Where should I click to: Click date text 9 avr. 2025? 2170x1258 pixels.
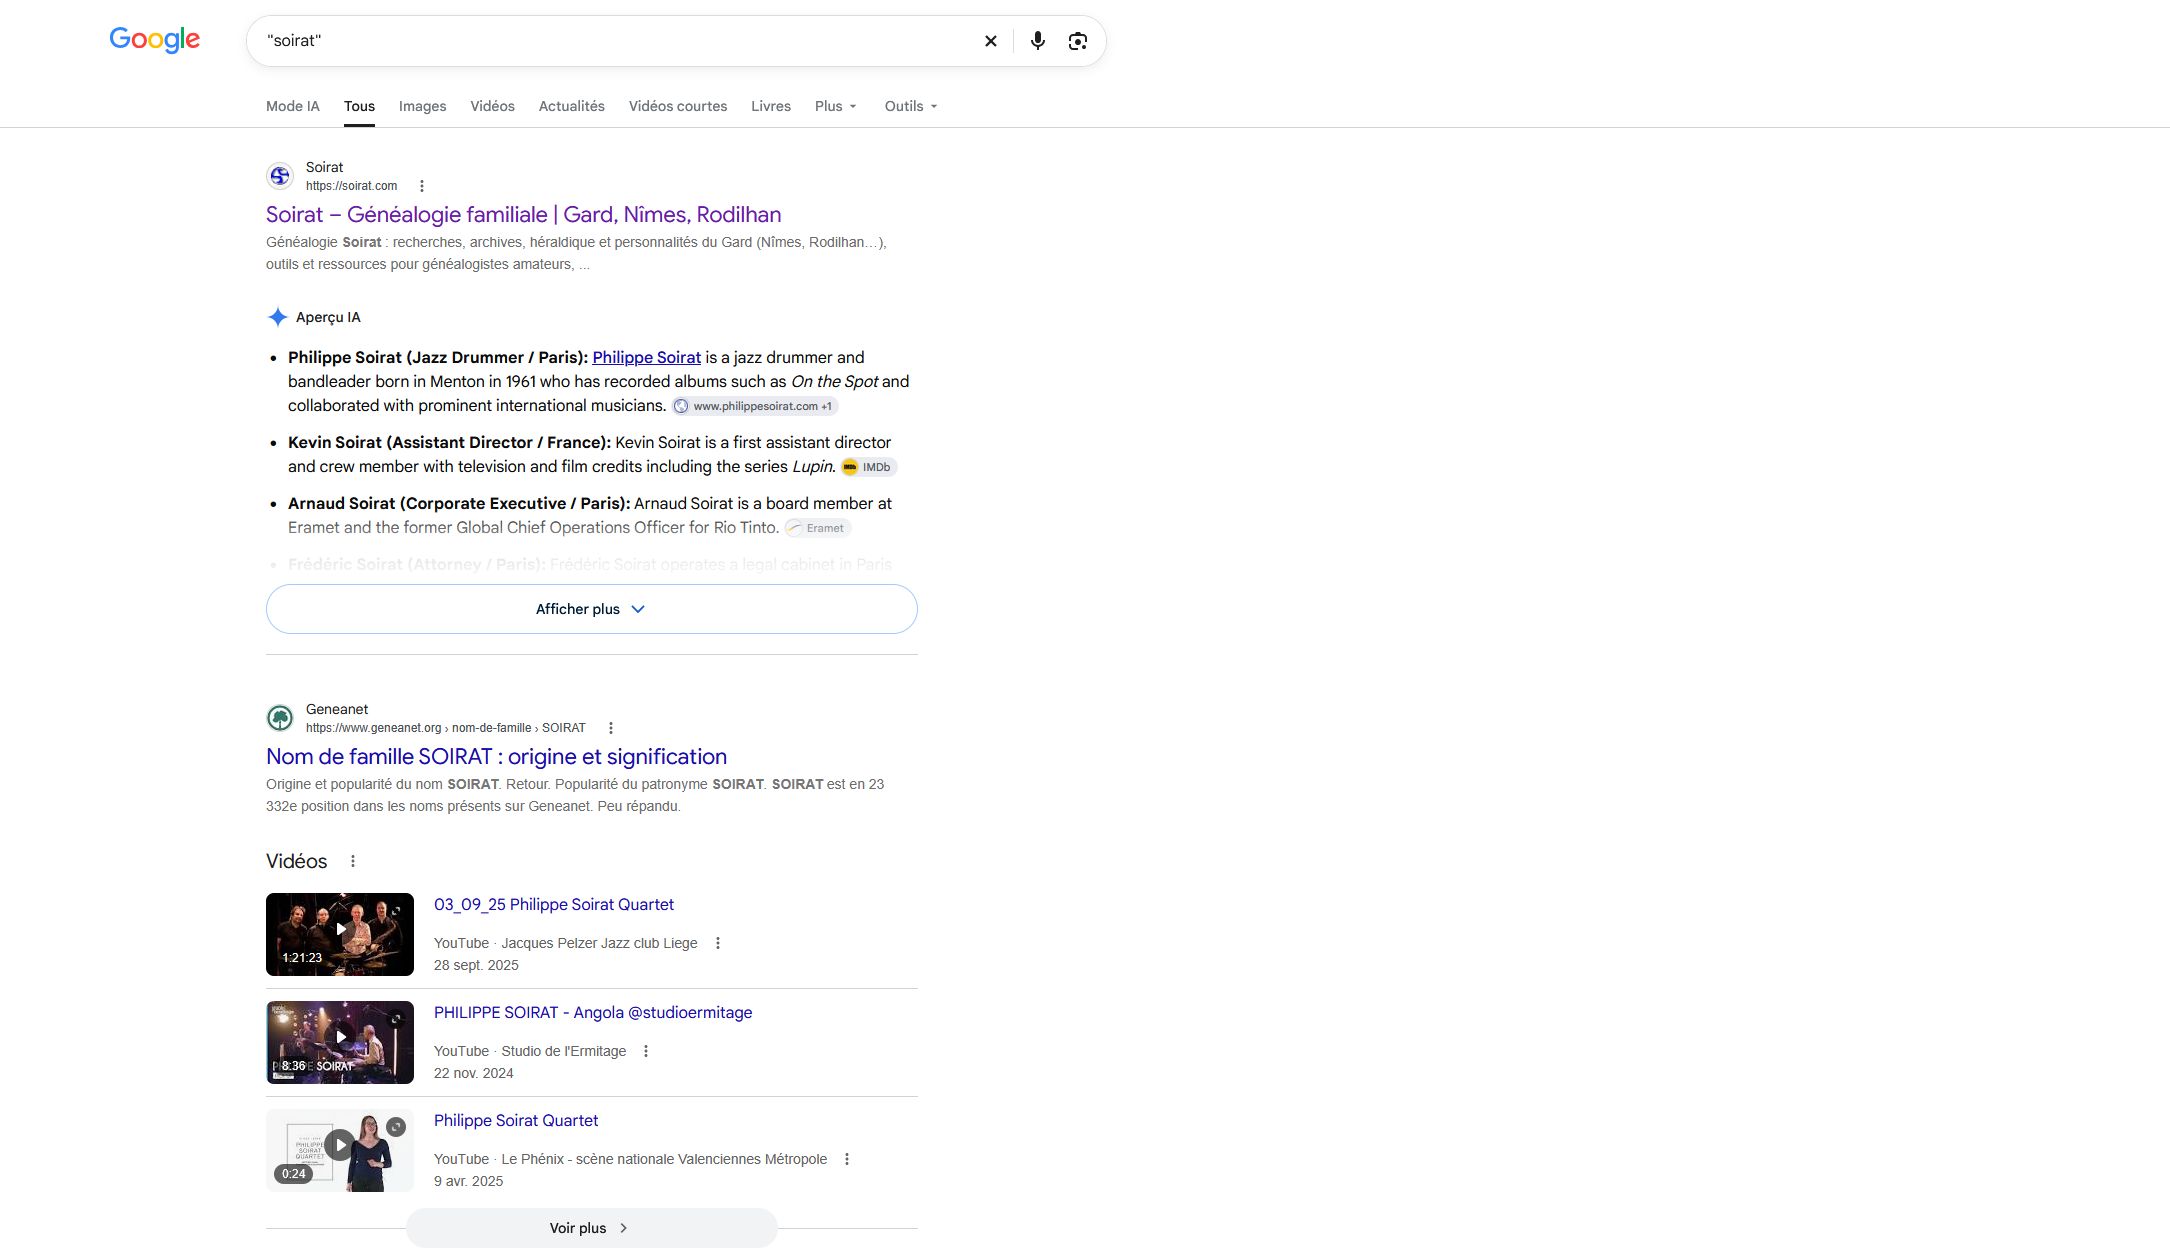point(468,1181)
